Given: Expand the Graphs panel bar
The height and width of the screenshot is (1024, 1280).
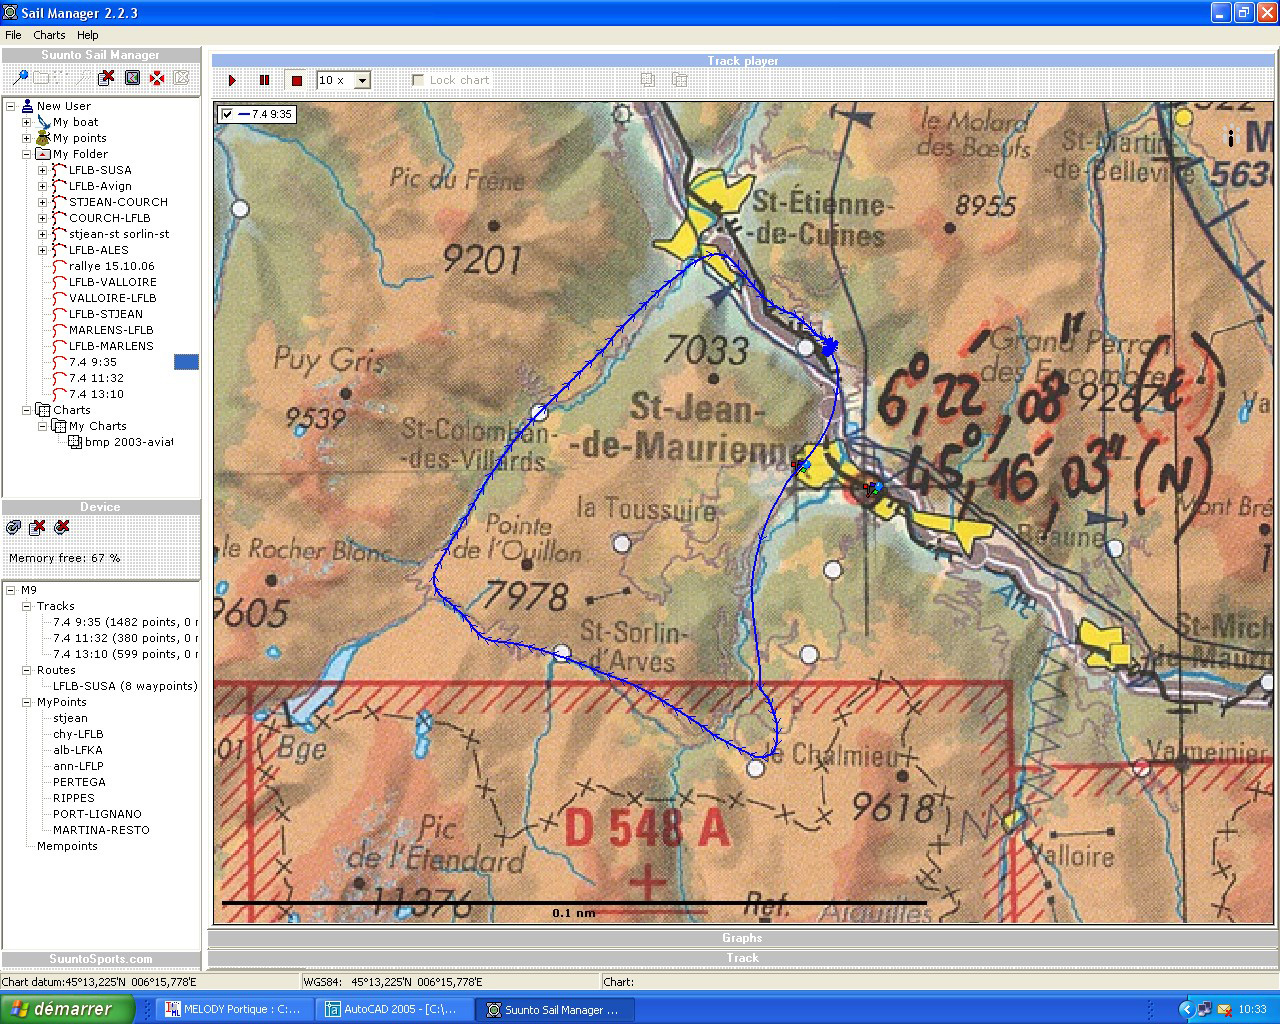Looking at the screenshot, I should [x=742, y=938].
